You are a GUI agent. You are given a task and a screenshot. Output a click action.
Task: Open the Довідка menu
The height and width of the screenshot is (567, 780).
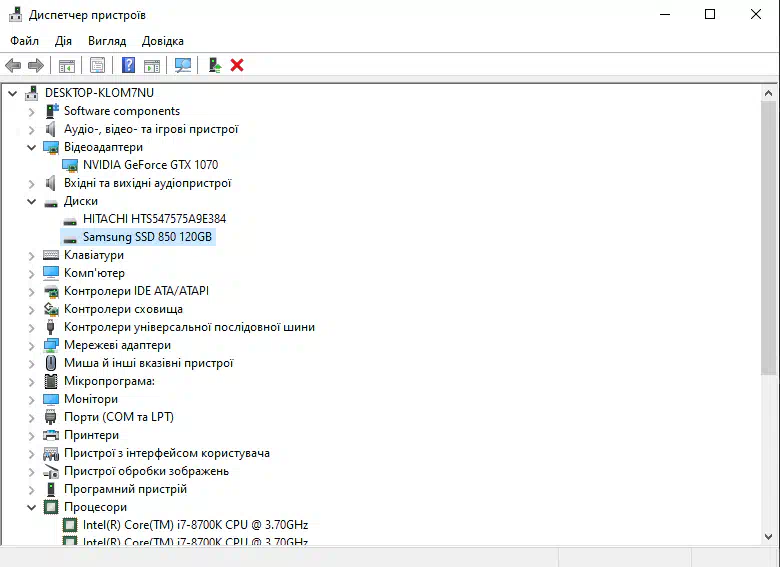coord(163,41)
